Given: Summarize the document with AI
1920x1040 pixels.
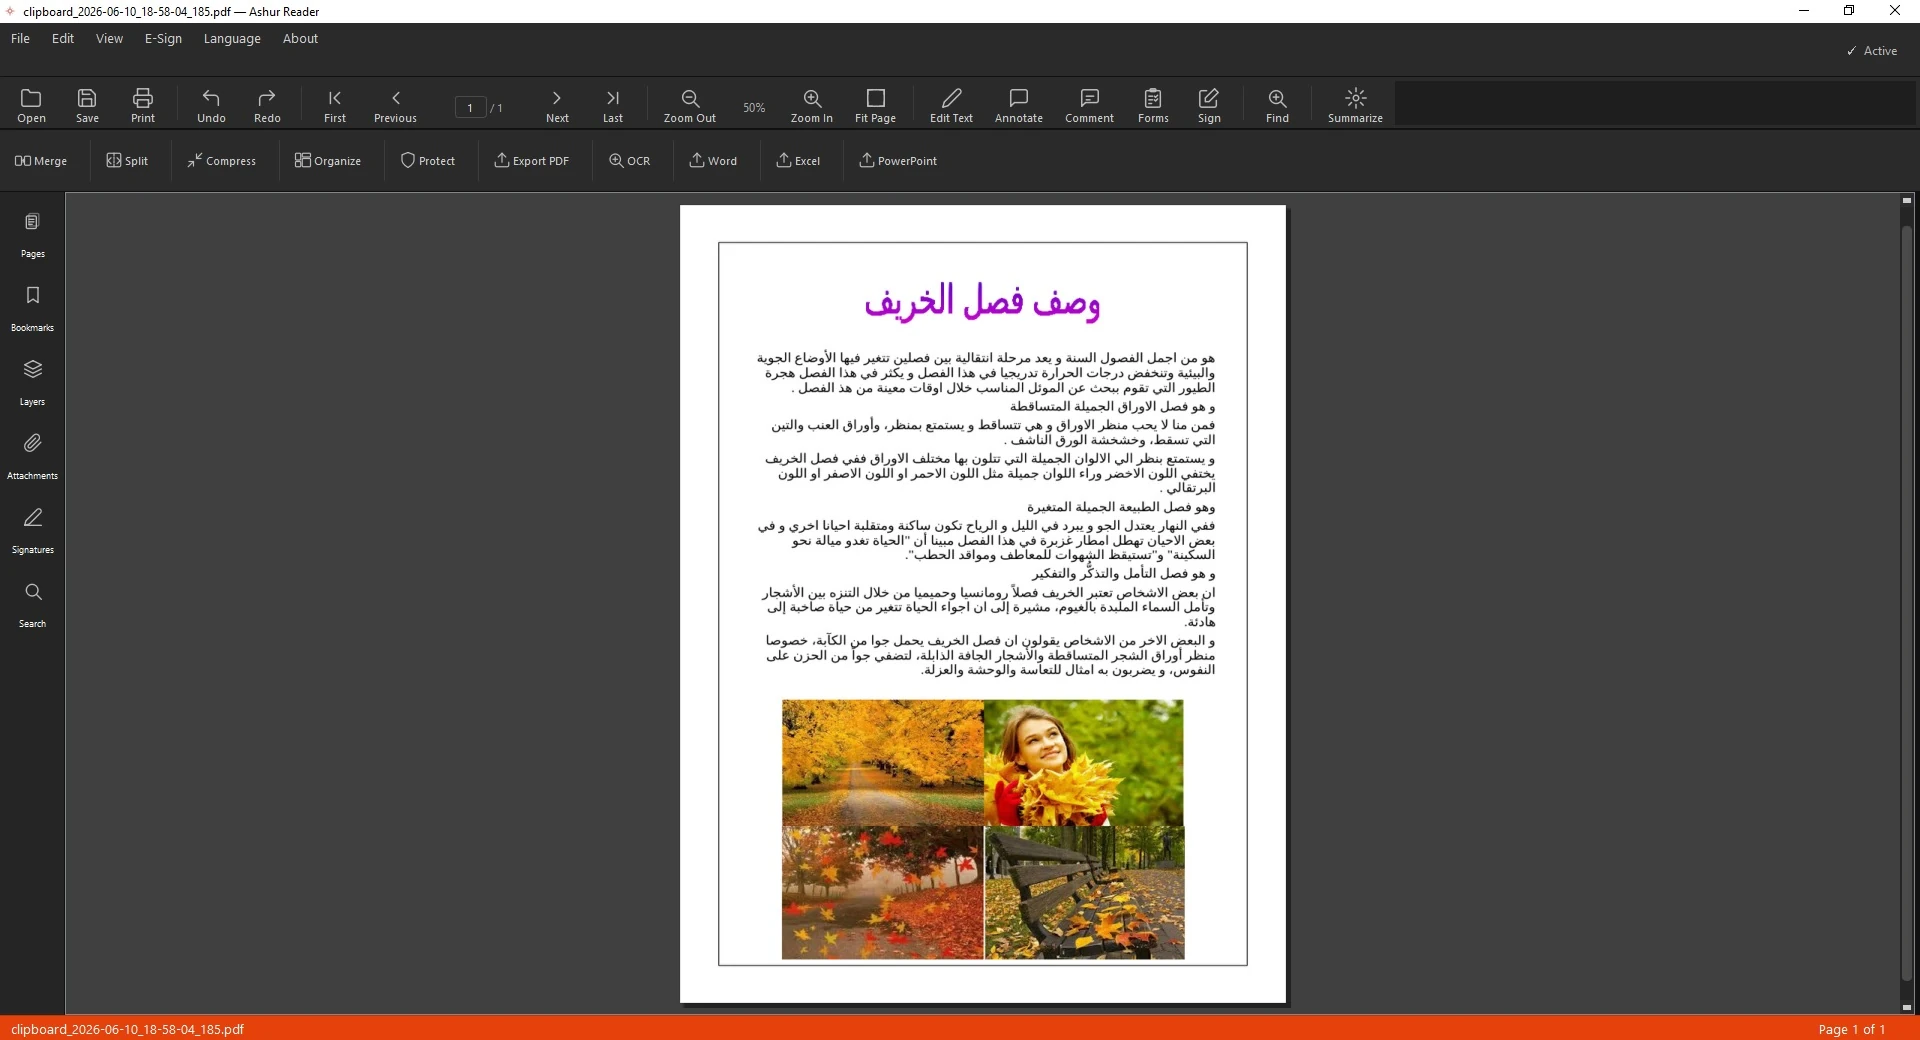Looking at the screenshot, I should (x=1356, y=105).
